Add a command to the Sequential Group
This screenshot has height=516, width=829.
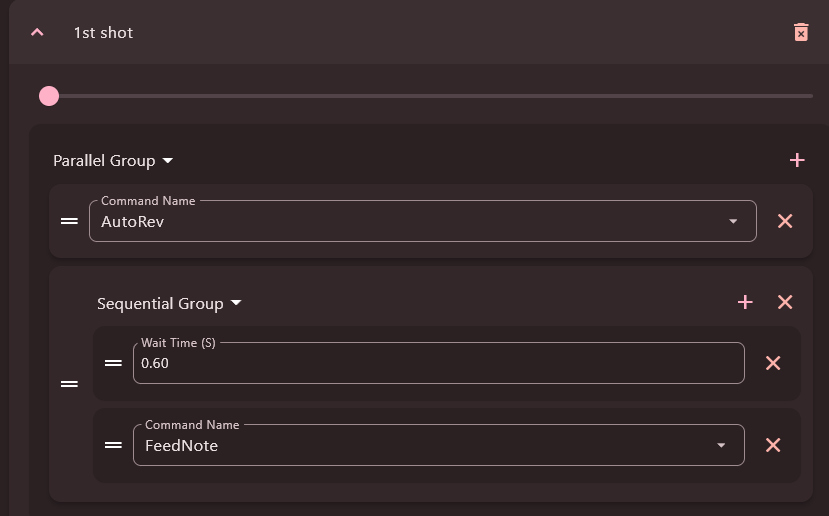click(745, 302)
